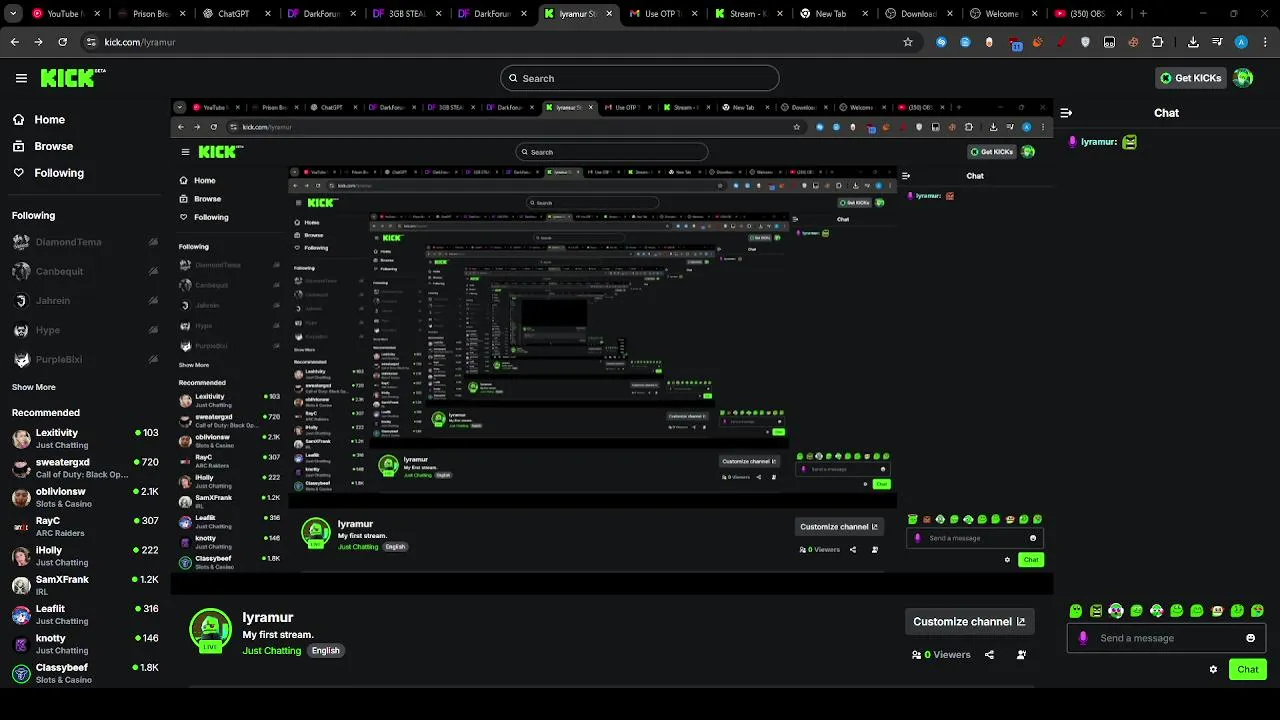Open Lexitivity channel in Recommended list
This screenshot has height=720, width=1280.
[x=85, y=438]
